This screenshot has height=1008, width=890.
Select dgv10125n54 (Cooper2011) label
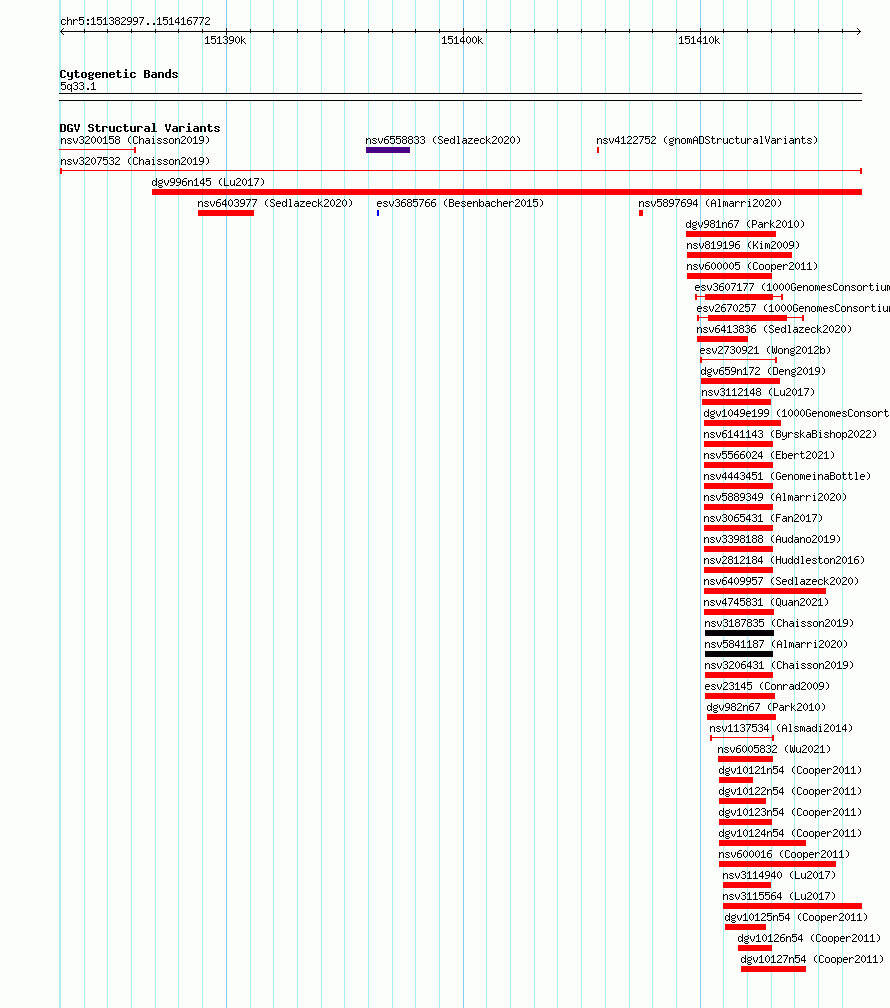point(796,917)
